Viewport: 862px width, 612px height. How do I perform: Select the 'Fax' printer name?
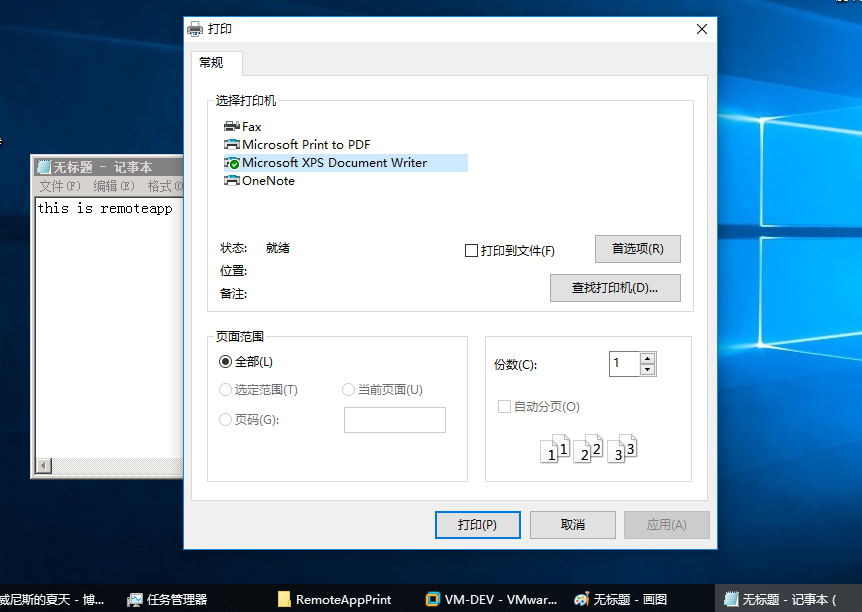coord(252,127)
